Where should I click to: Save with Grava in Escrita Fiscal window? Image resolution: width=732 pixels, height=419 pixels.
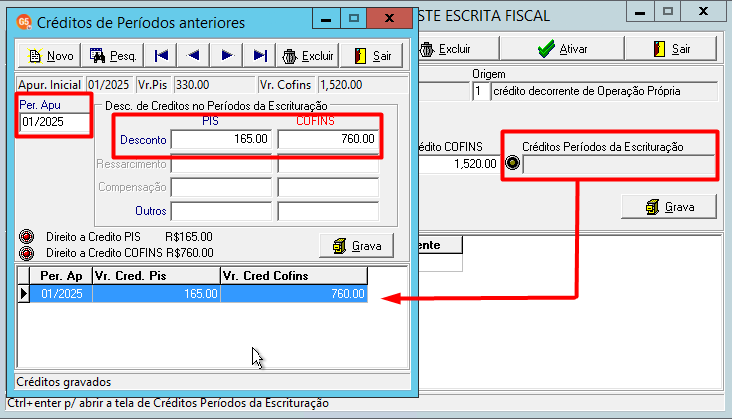click(669, 207)
